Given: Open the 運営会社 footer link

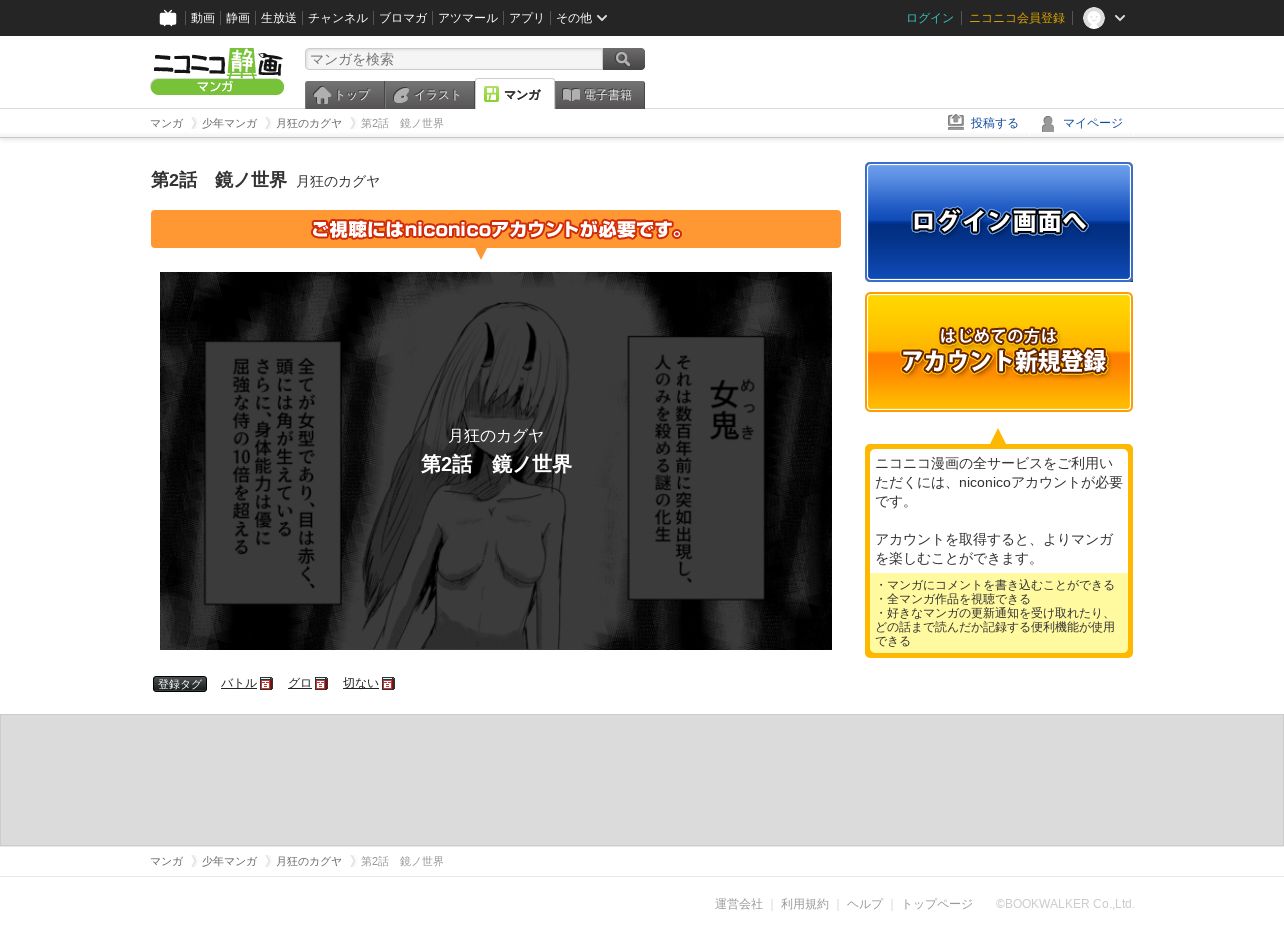Looking at the screenshot, I should (x=739, y=904).
